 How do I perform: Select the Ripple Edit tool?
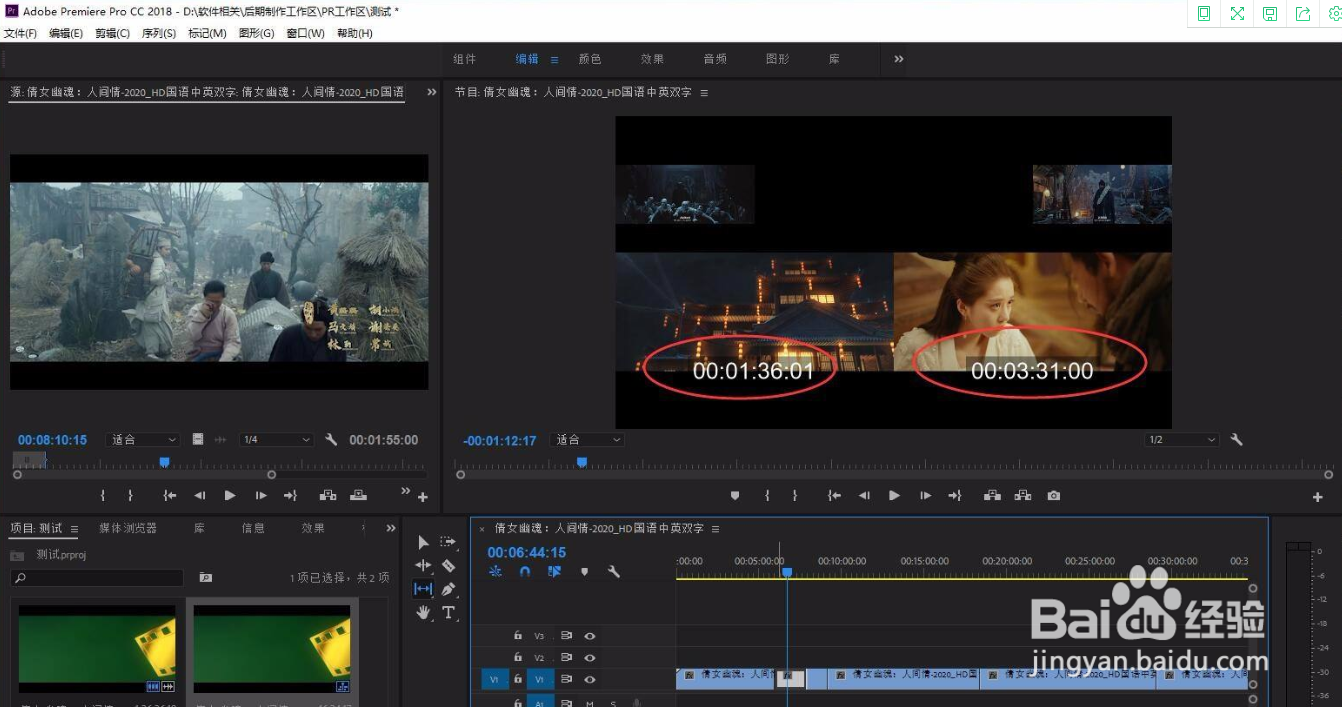pos(423,566)
